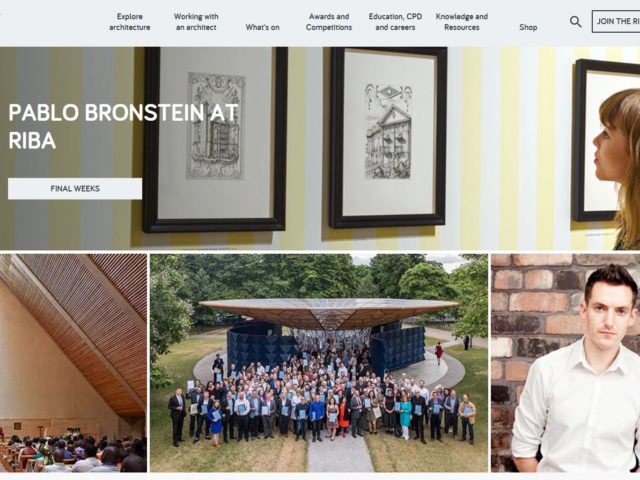Open the wooden church interior thumbnail
The height and width of the screenshot is (480, 640).
pos(73,363)
